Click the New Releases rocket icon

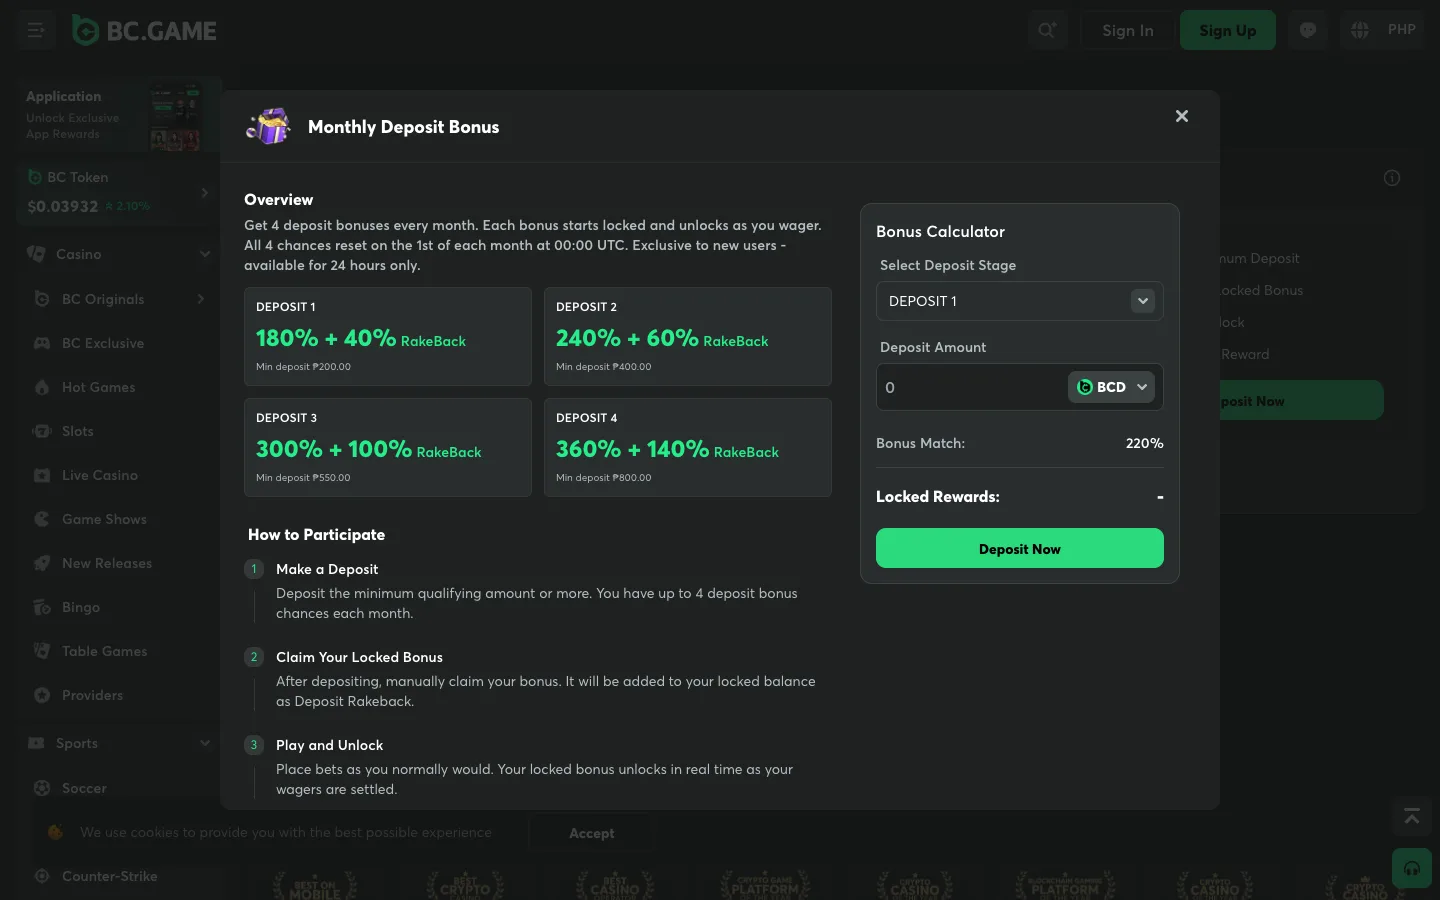[42, 563]
